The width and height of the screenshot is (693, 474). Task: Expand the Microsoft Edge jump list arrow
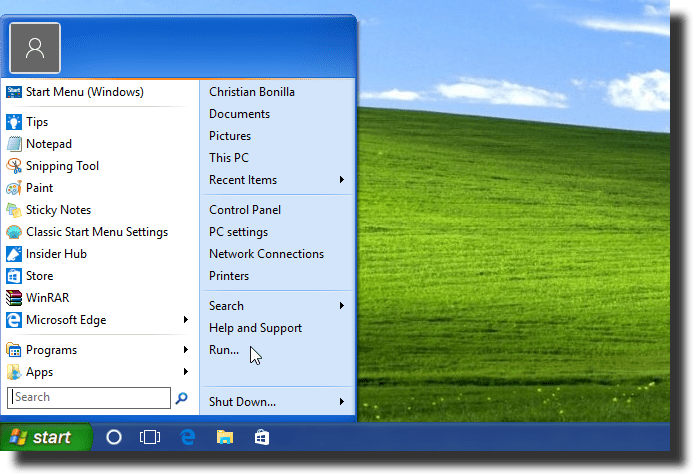click(186, 320)
